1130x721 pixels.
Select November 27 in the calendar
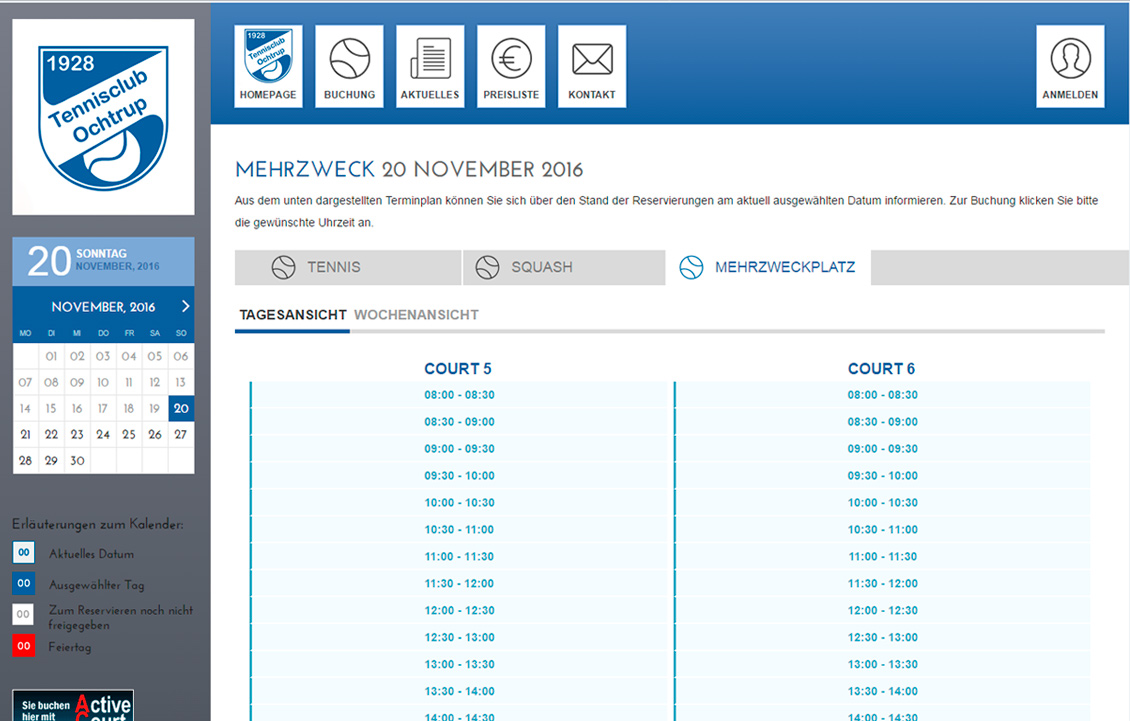[x=181, y=435]
